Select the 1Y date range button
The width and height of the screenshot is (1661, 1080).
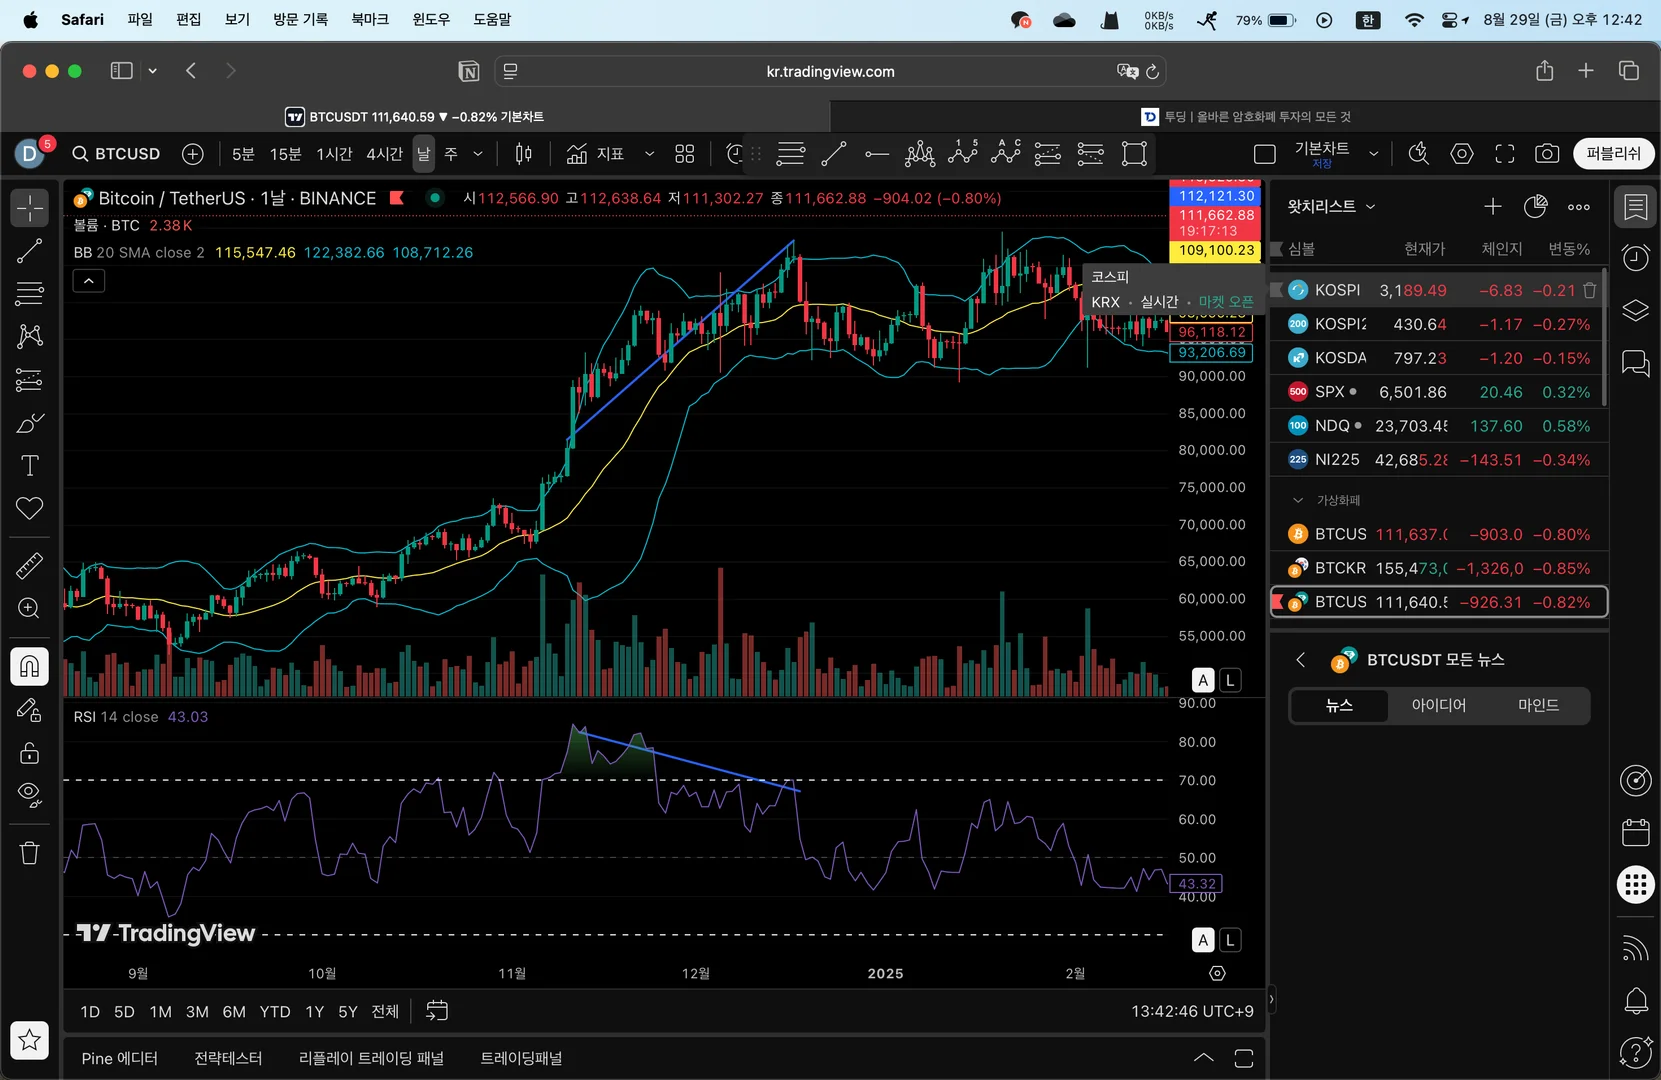click(x=314, y=1012)
